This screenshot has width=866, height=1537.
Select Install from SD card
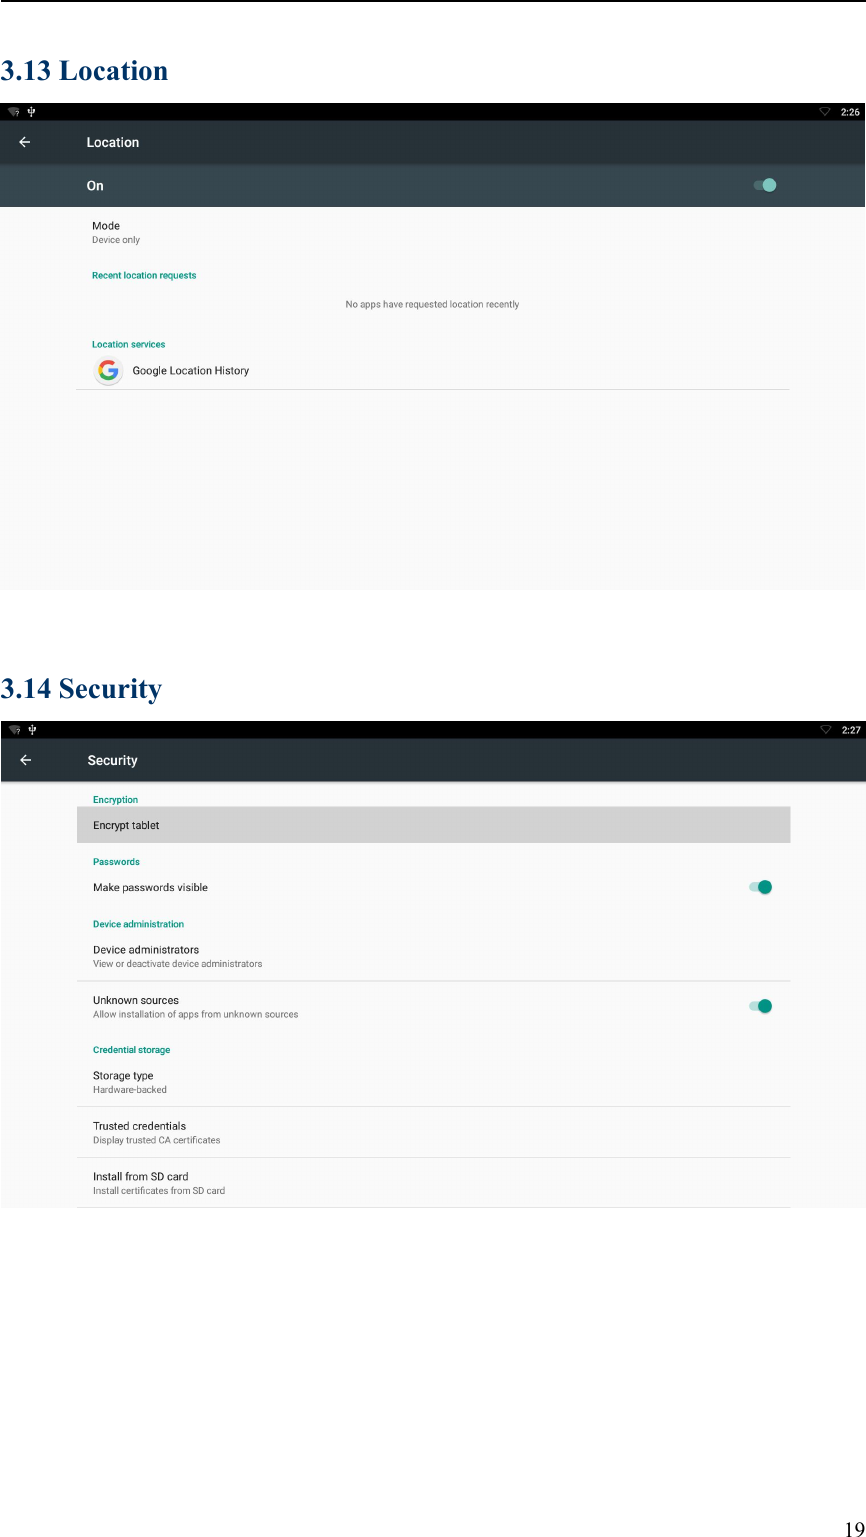(x=433, y=1183)
